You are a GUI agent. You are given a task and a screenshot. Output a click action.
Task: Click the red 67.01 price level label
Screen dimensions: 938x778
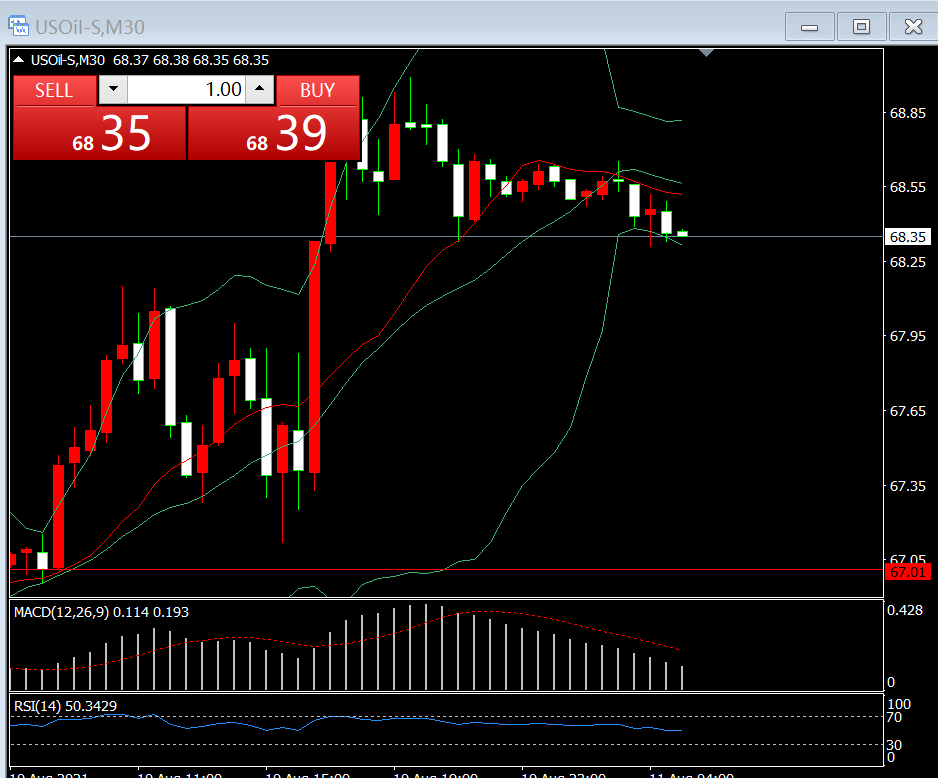click(908, 572)
